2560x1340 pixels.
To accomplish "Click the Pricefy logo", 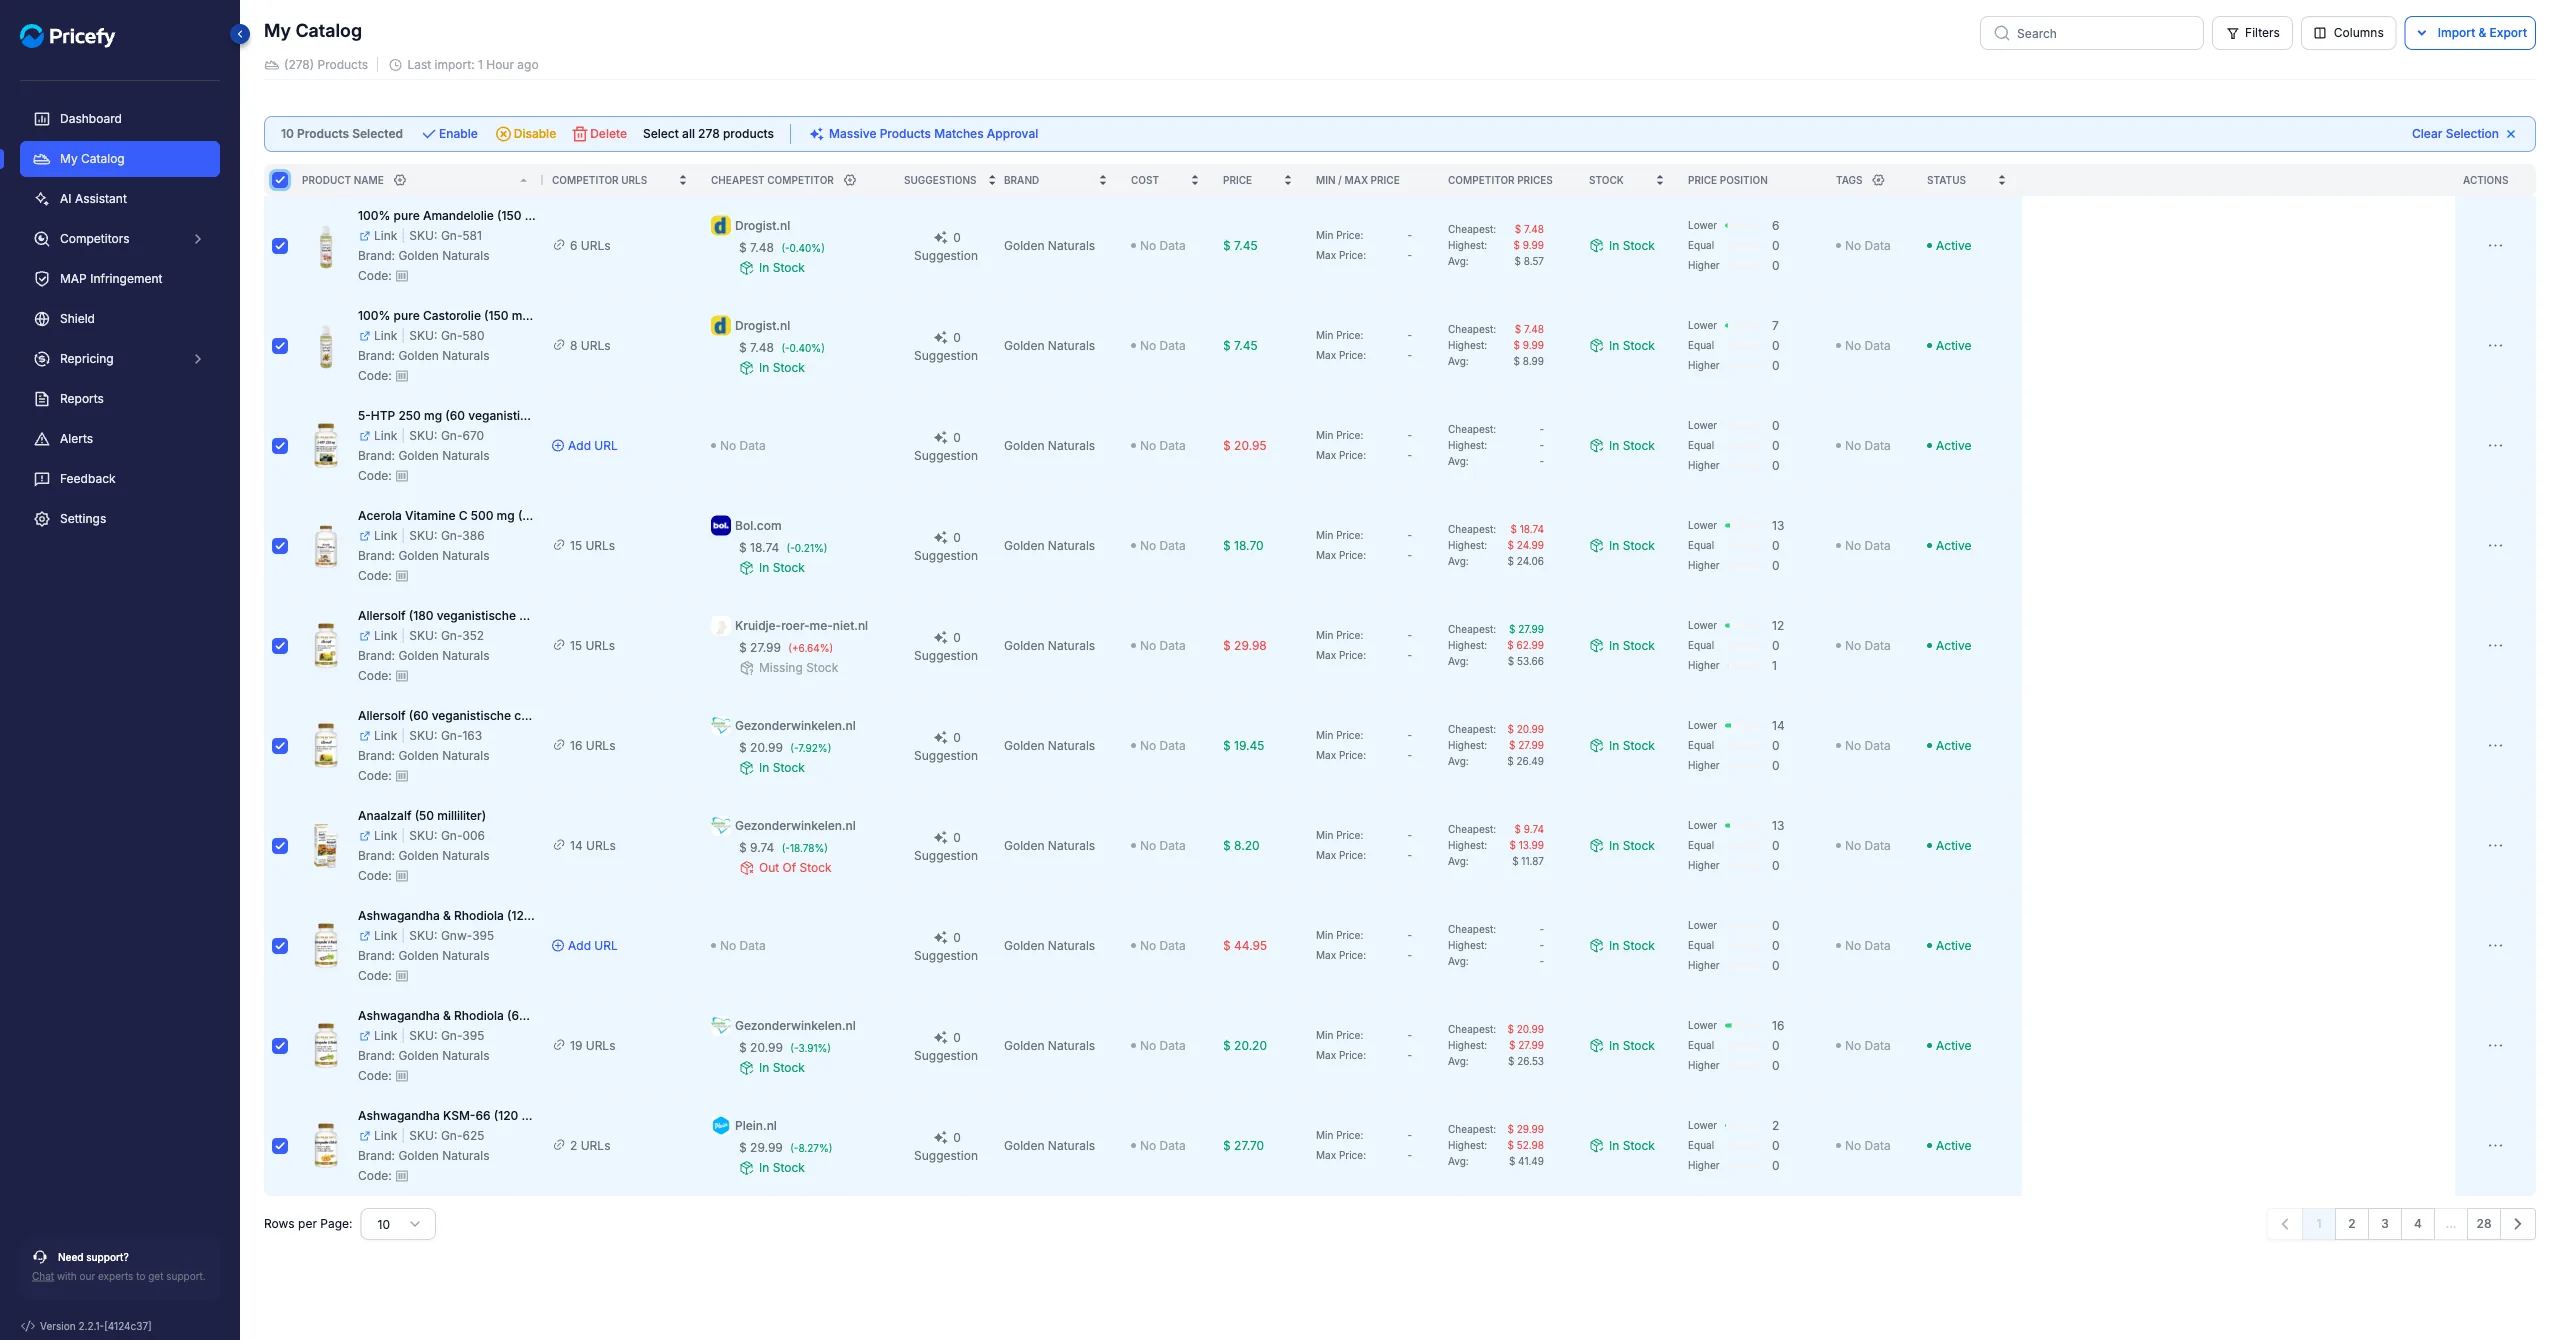I will [68, 36].
